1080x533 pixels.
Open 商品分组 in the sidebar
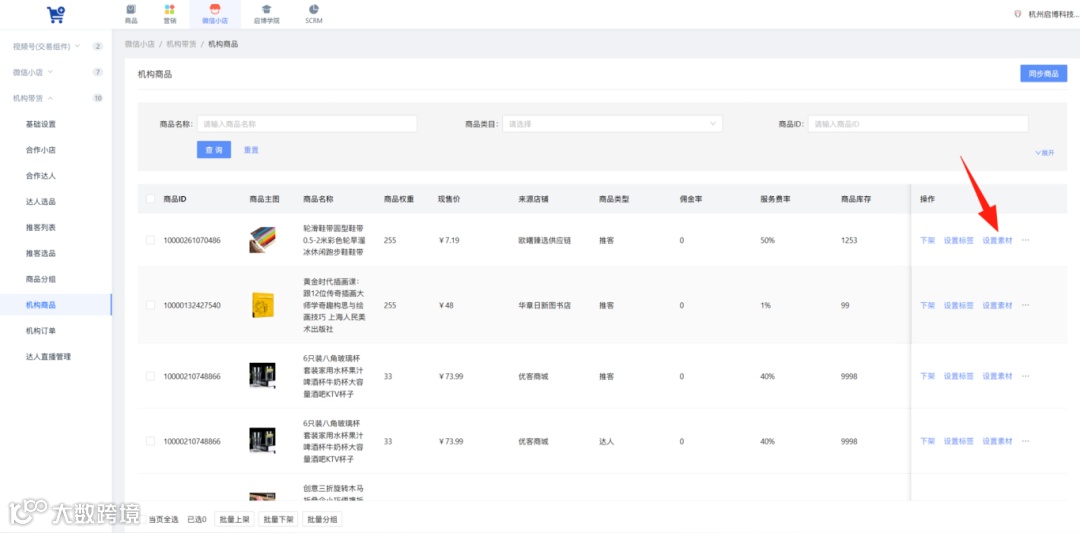point(41,279)
